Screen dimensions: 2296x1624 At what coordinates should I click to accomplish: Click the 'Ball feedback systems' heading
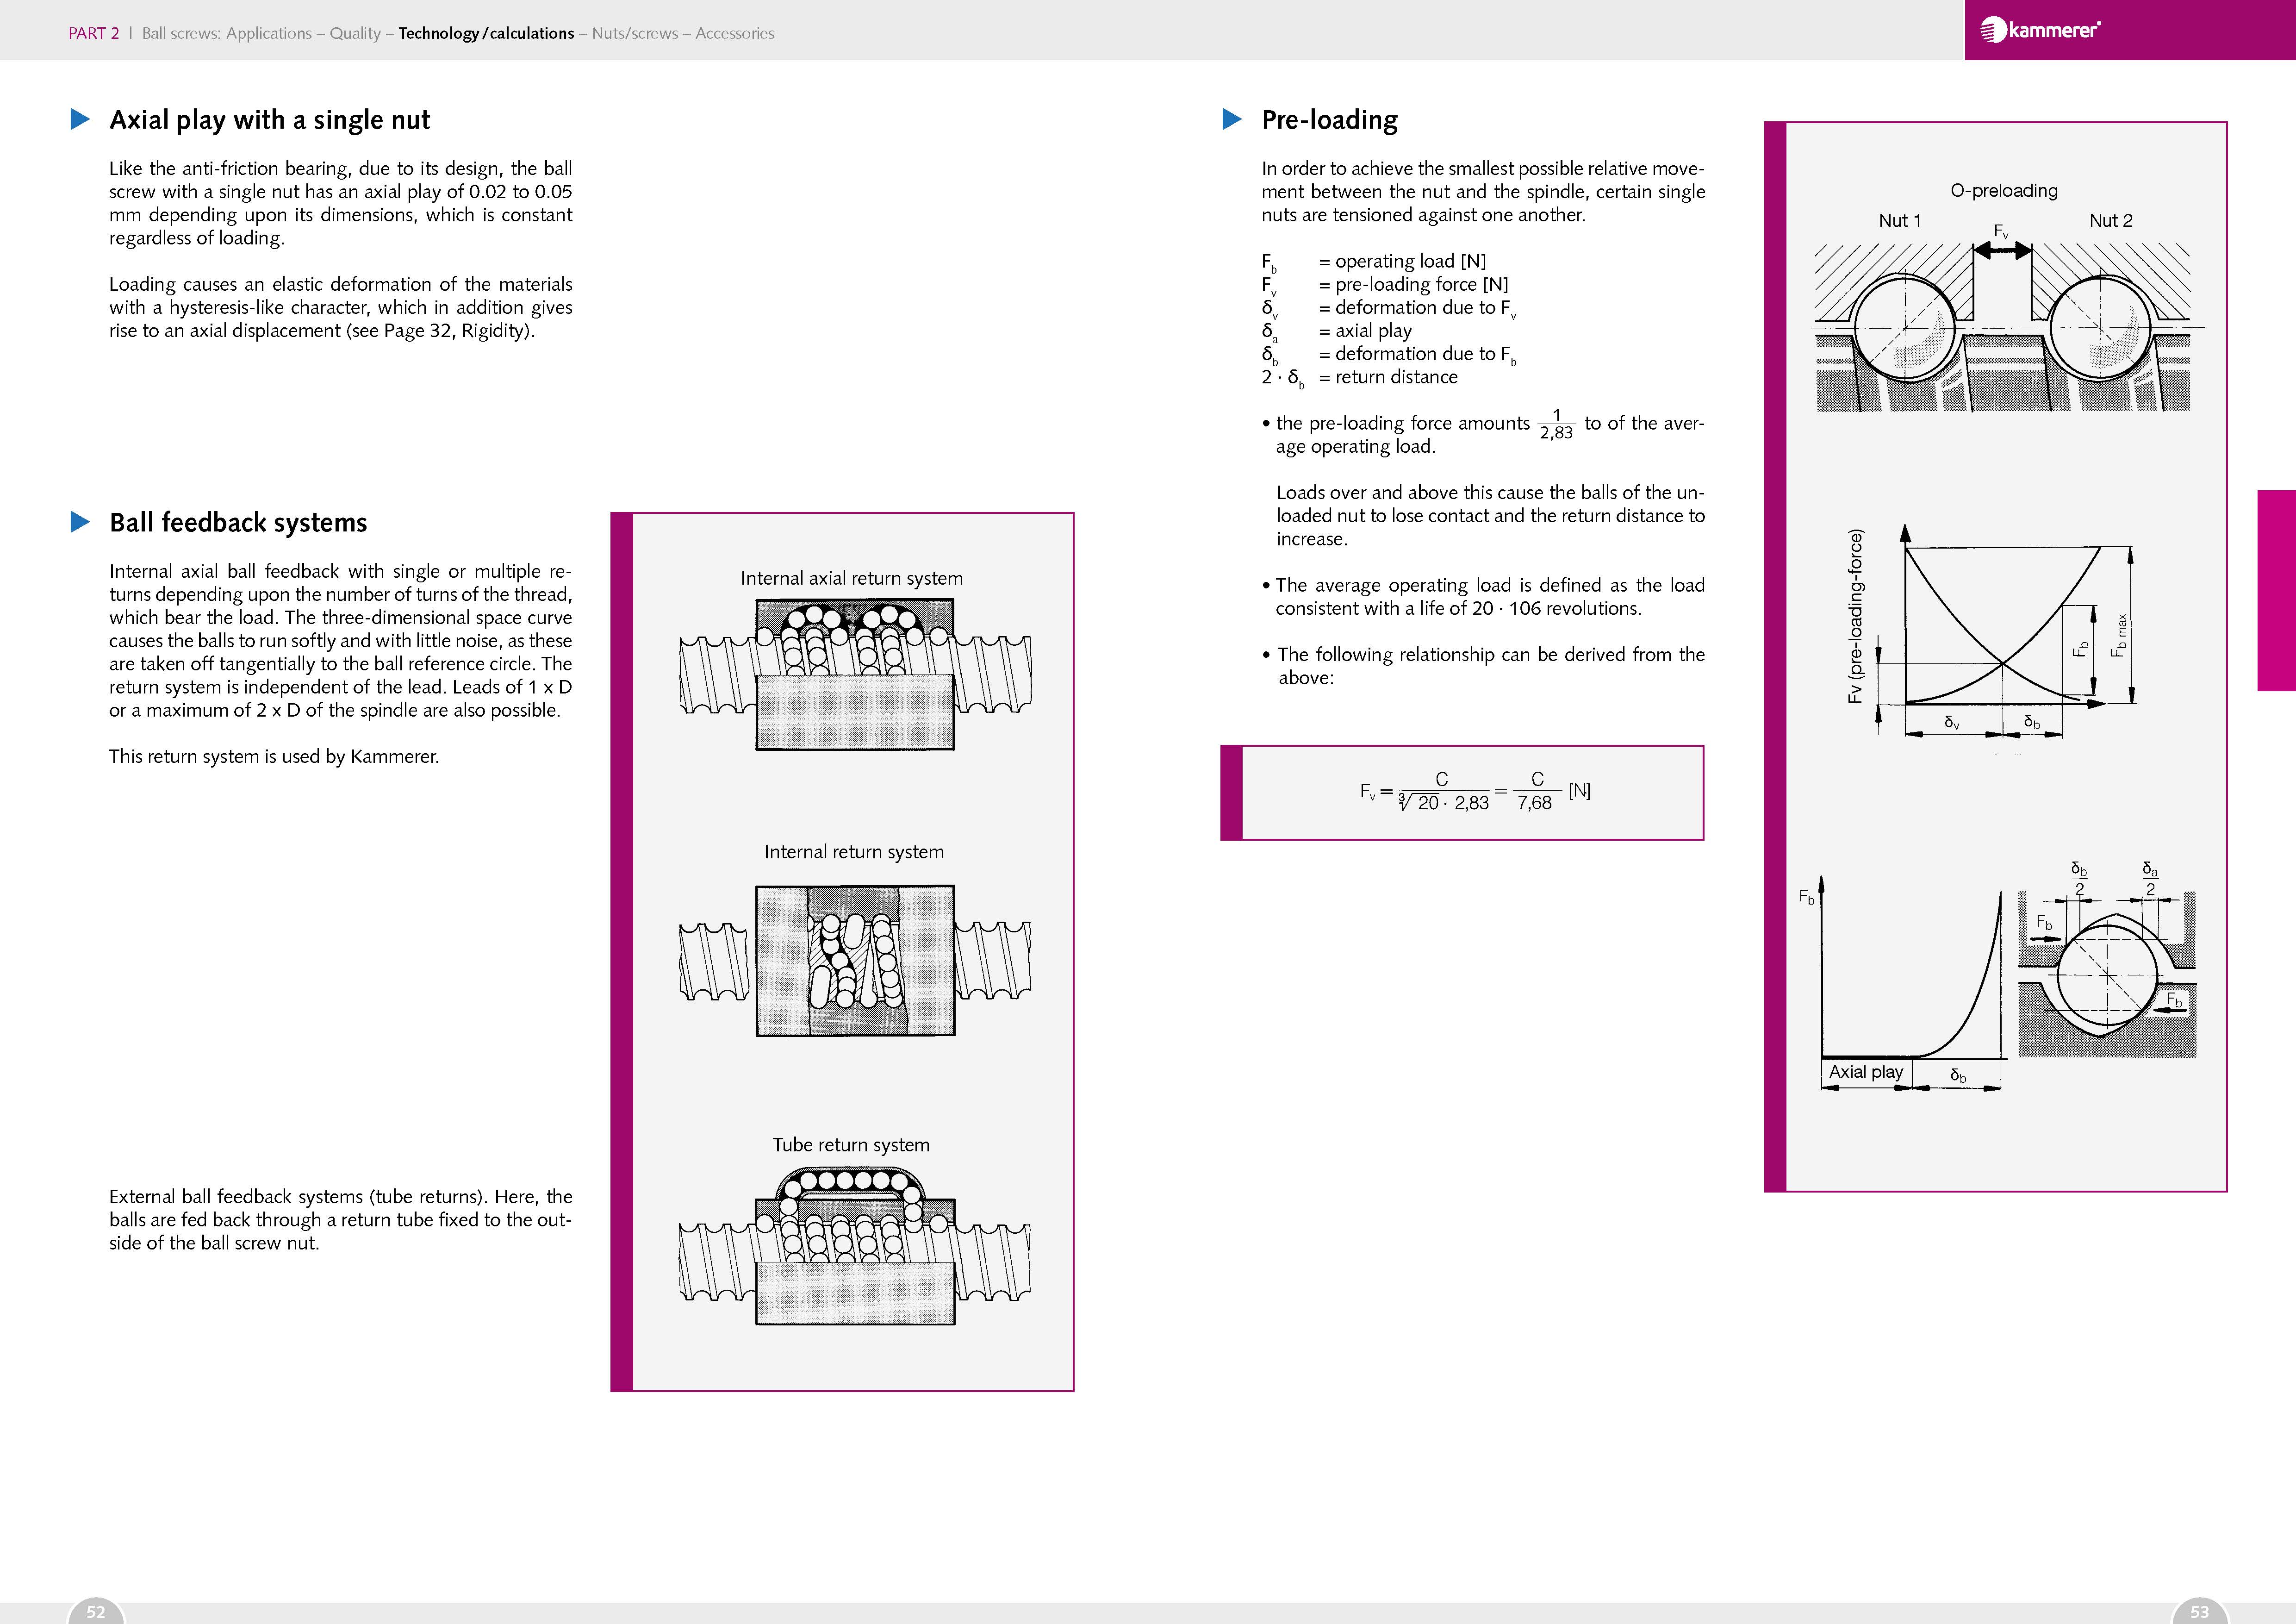click(x=238, y=523)
